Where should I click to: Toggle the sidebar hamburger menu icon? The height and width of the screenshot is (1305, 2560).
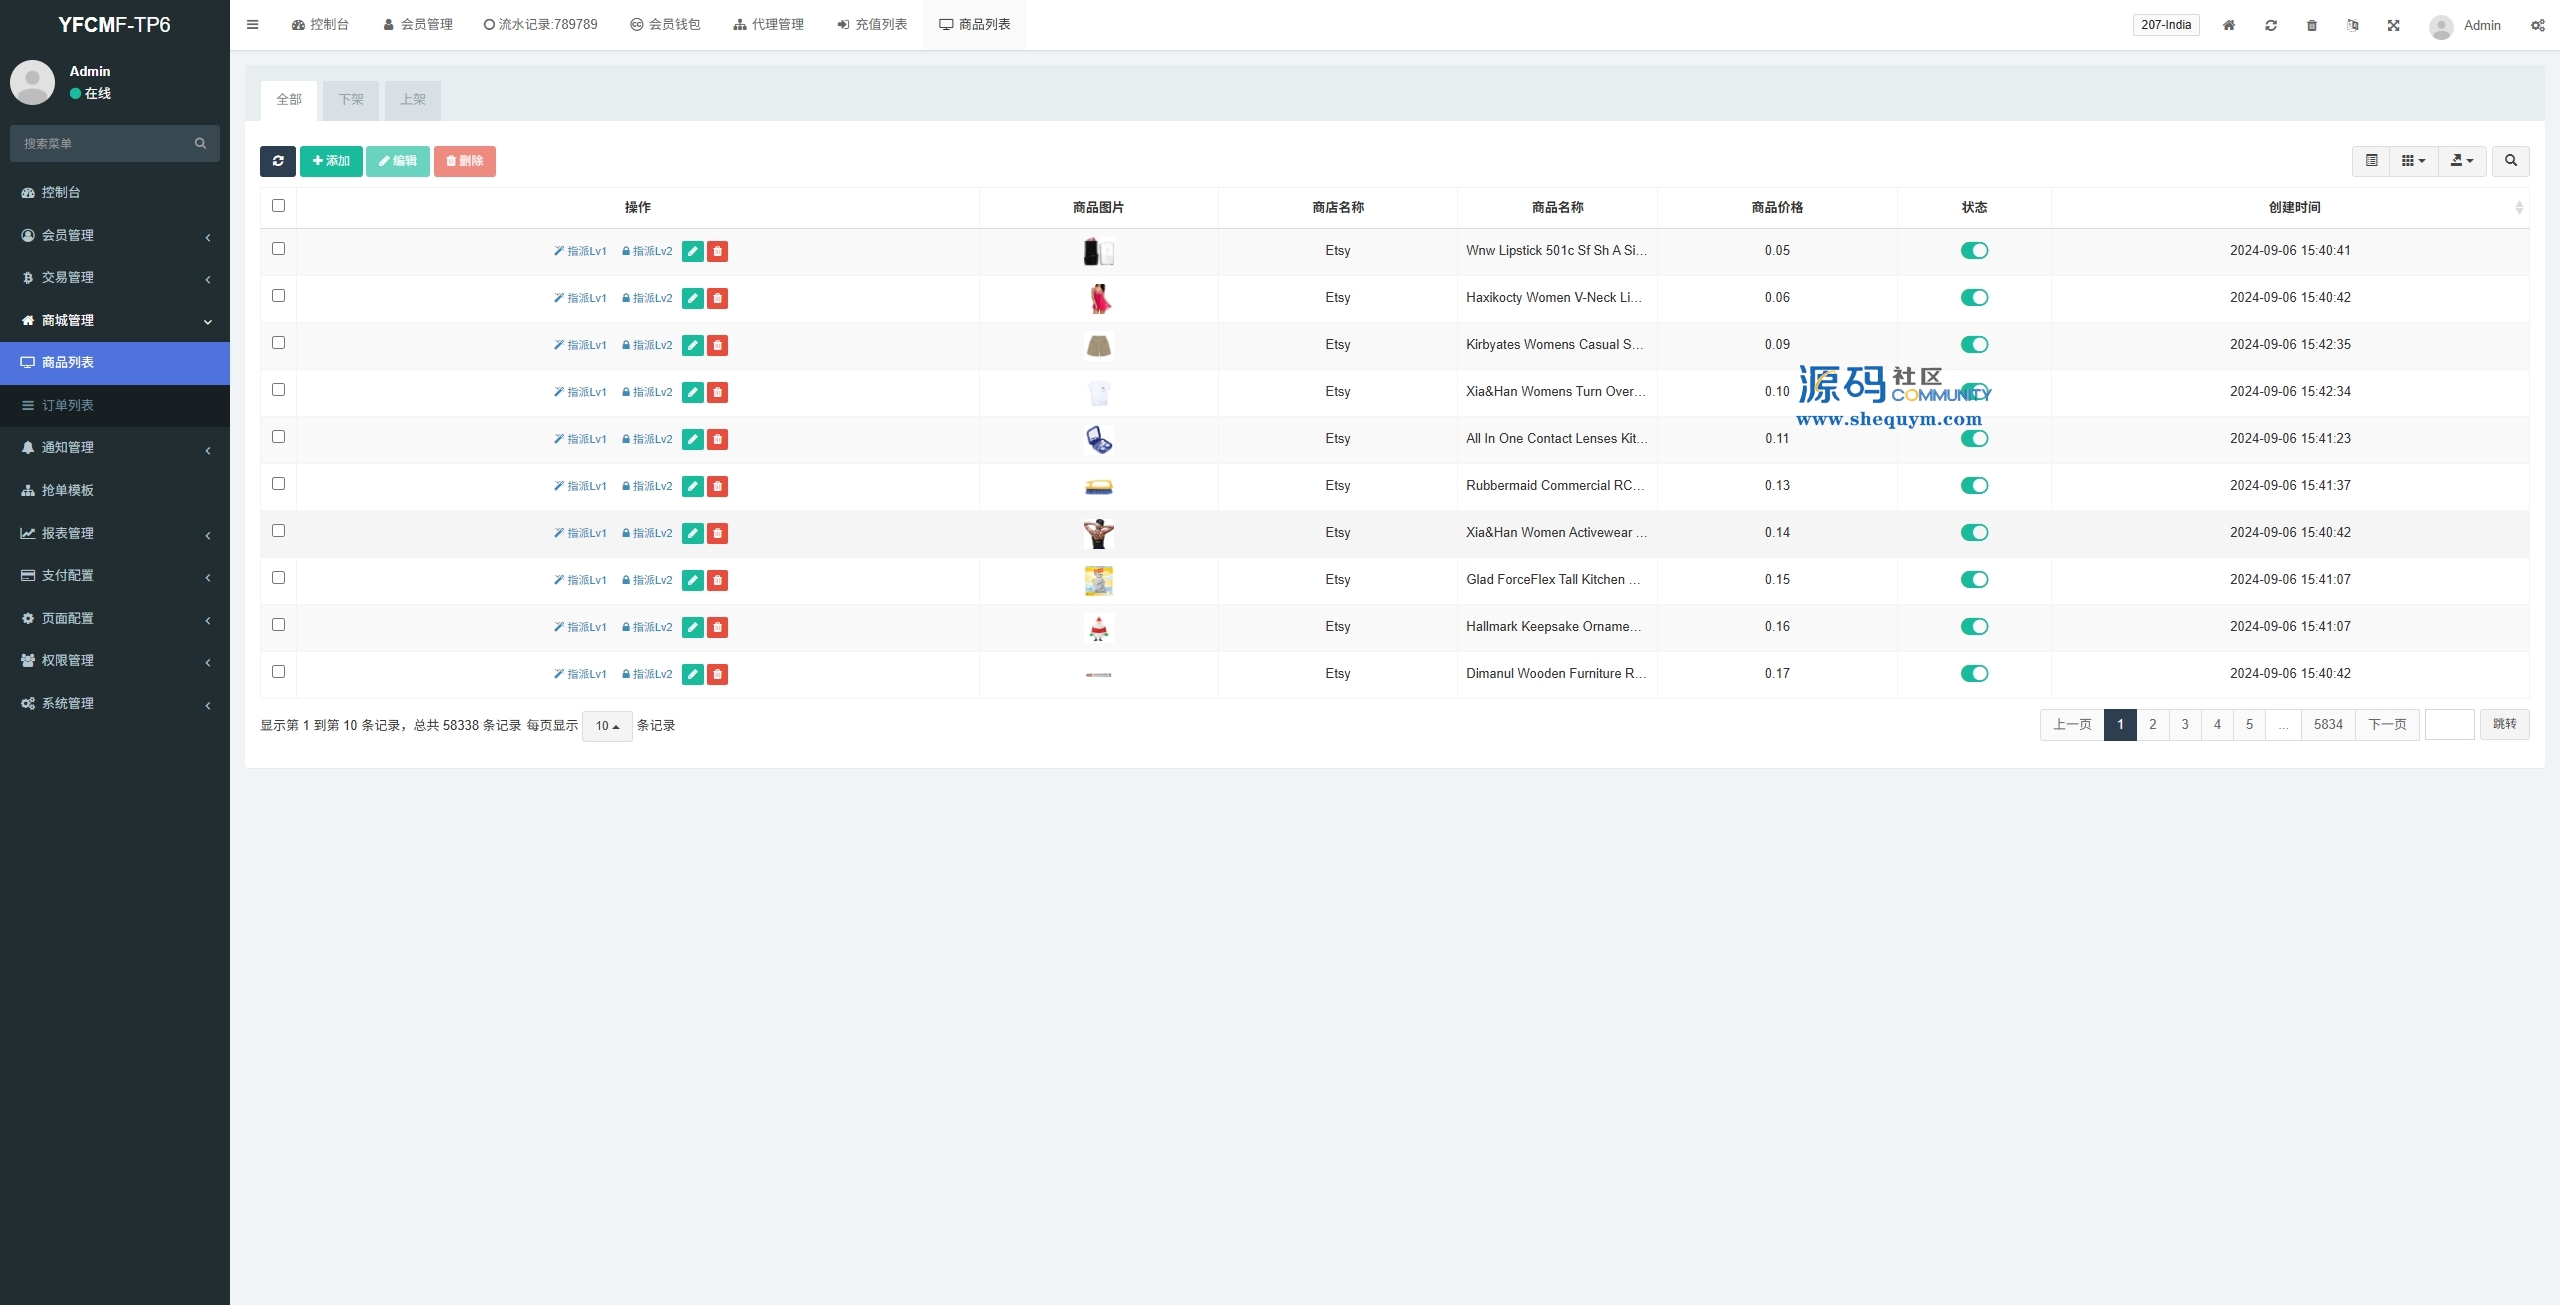252,25
